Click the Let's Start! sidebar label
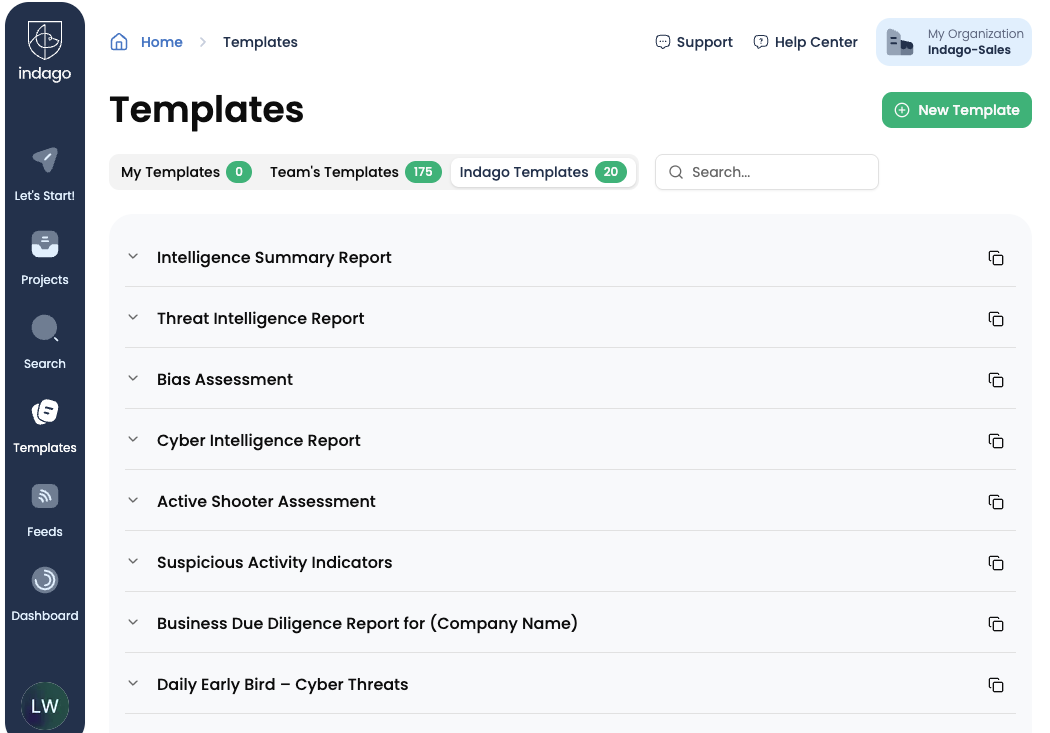The height and width of the screenshot is (733, 1050). [45, 195]
